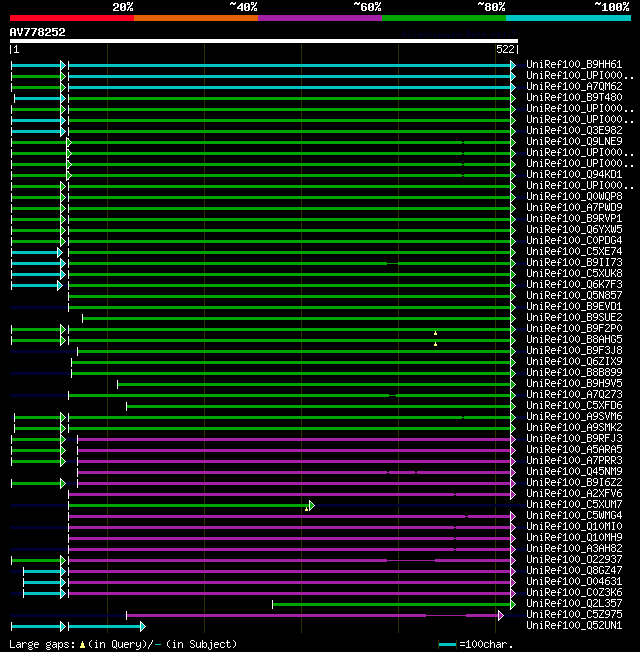
Task: Select the UniRef100_B9F3J8 label
Action: 574,351
